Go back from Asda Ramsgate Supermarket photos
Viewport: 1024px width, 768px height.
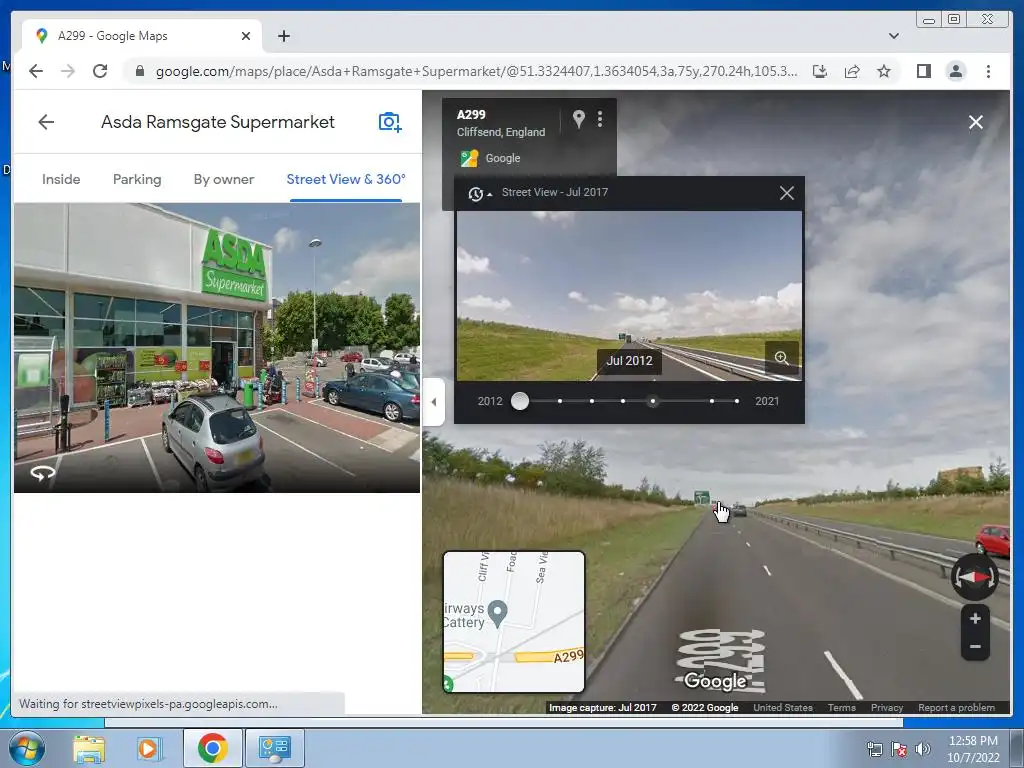(46, 121)
